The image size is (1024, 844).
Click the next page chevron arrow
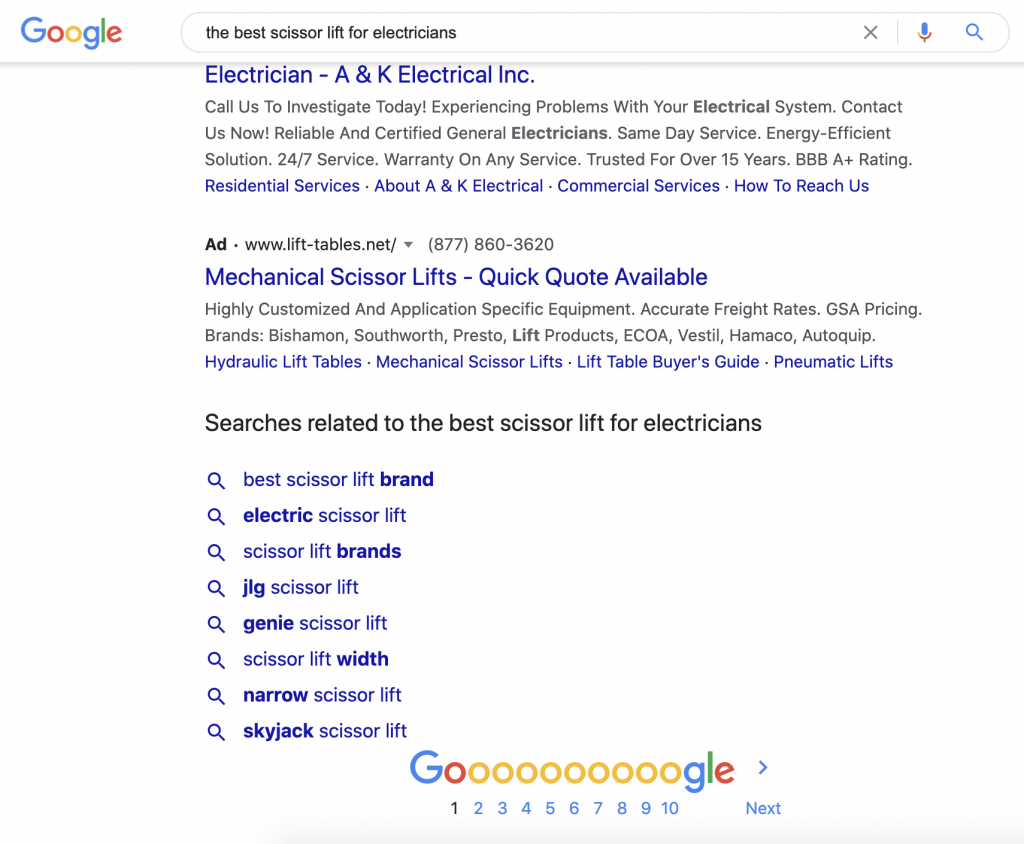[763, 768]
